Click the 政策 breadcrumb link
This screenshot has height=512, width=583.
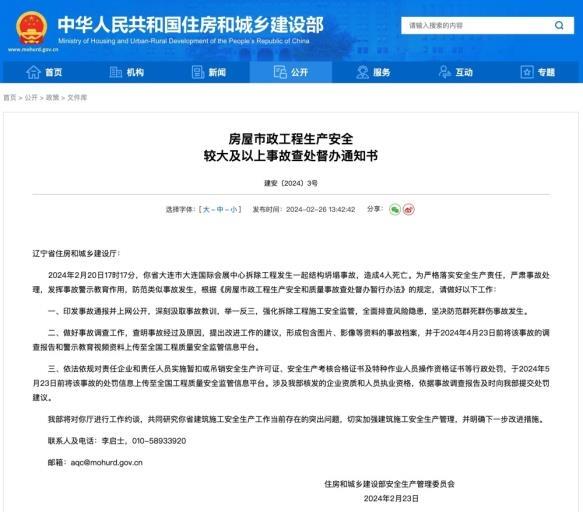coord(52,97)
